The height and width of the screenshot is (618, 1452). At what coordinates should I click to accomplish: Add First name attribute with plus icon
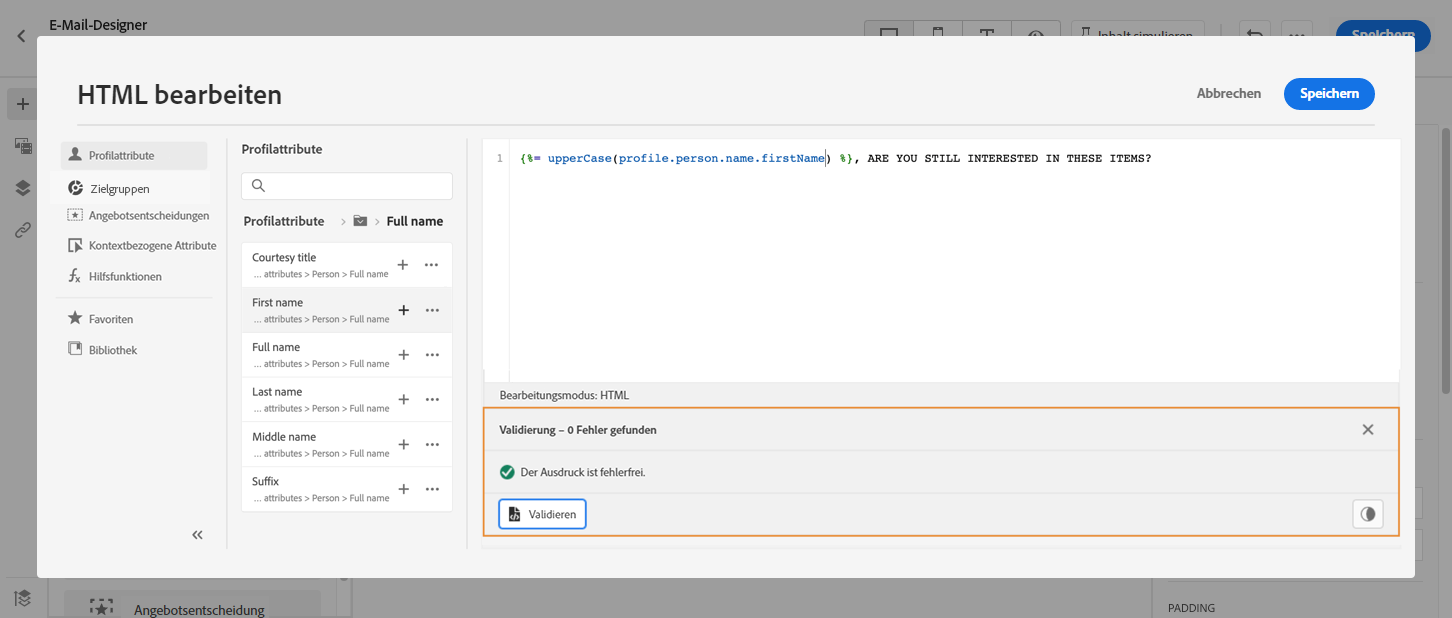404,310
